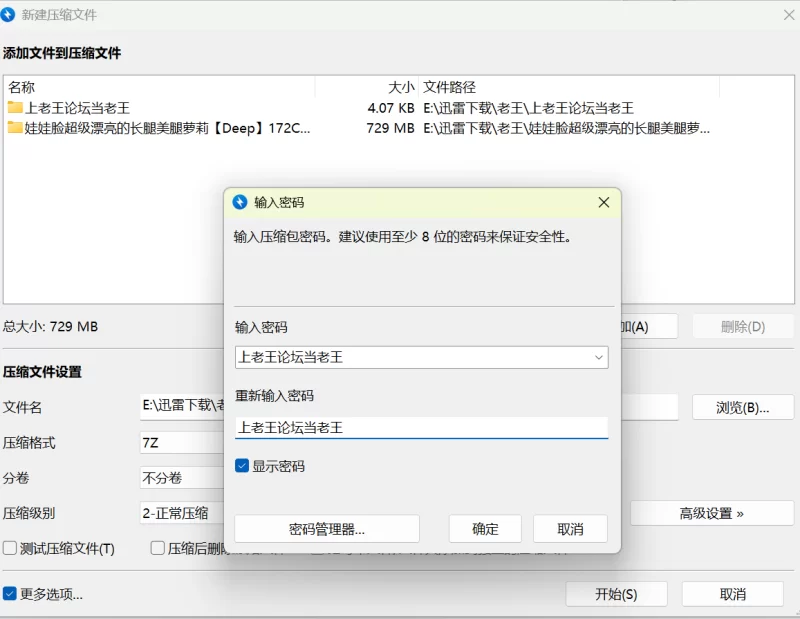Start compression with 开始(S)

tap(616, 594)
